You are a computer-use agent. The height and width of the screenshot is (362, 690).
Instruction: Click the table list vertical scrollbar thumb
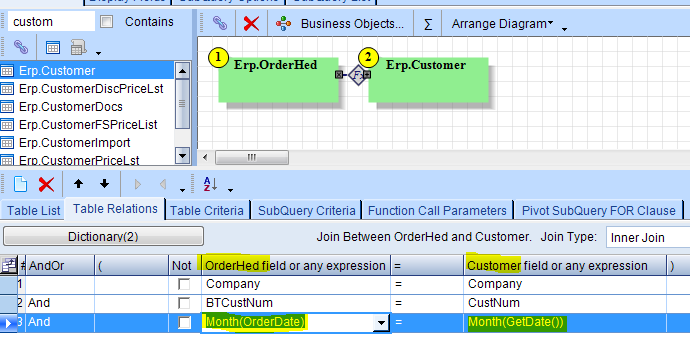point(182,104)
